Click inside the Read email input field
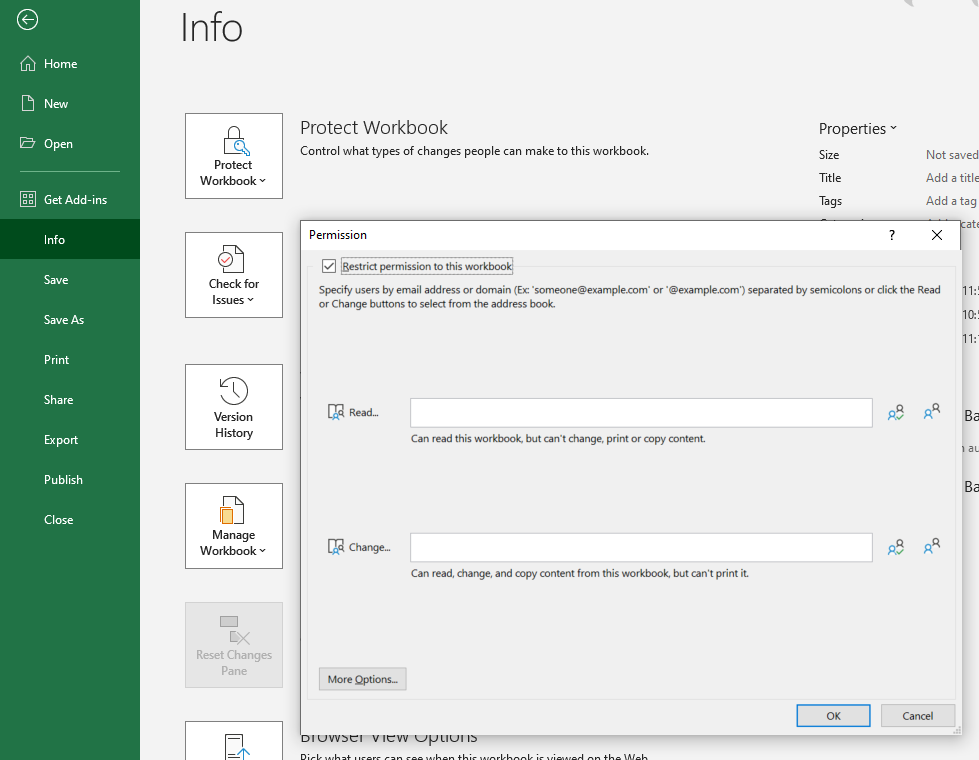Image resolution: width=979 pixels, height=760 pixels. click(x=640, y=412)
